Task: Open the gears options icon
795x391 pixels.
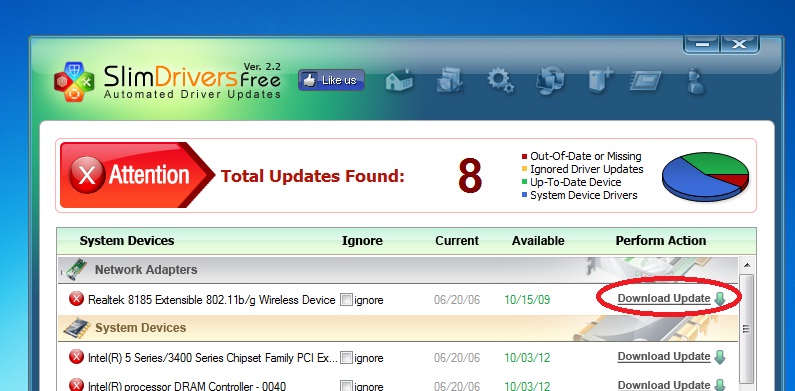Action: coord(500,80)
